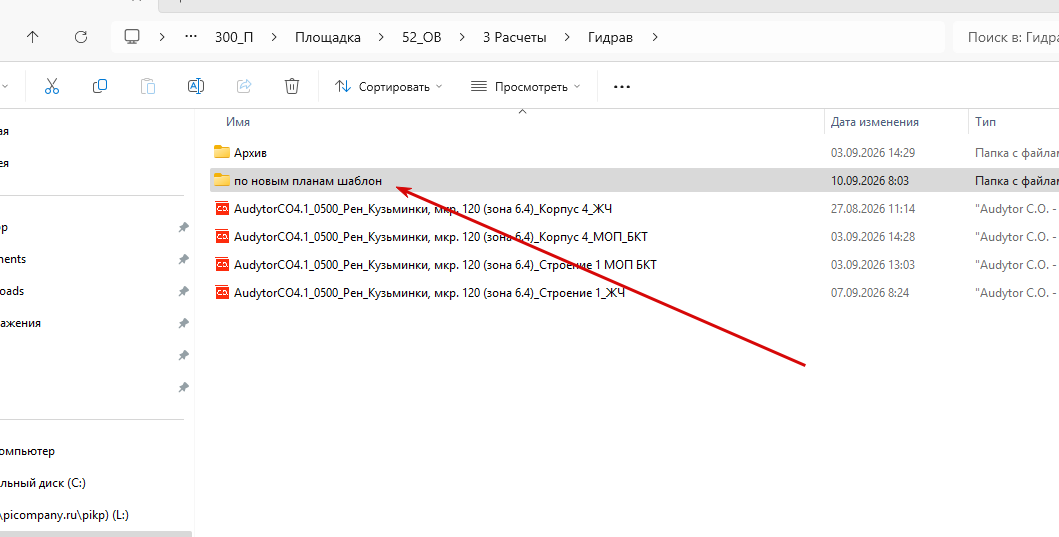Navigate to Площадка breadcrumb segment
Screen dimensions: 1059x537
coord(328,37)
